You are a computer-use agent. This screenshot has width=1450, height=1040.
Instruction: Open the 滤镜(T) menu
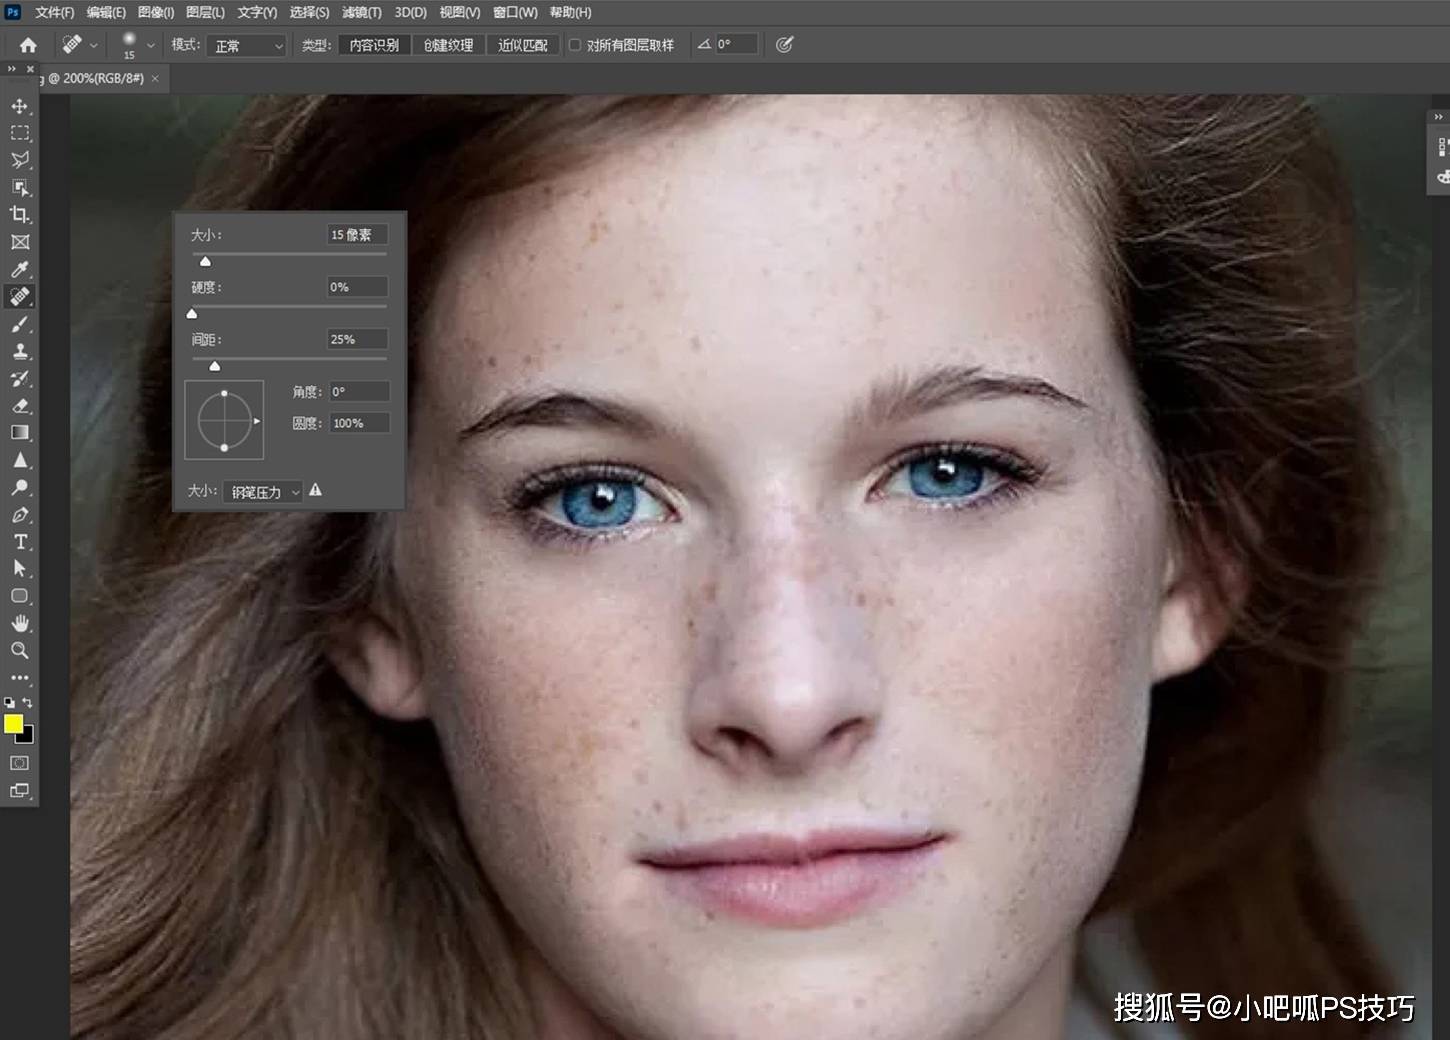pos(361,12)
